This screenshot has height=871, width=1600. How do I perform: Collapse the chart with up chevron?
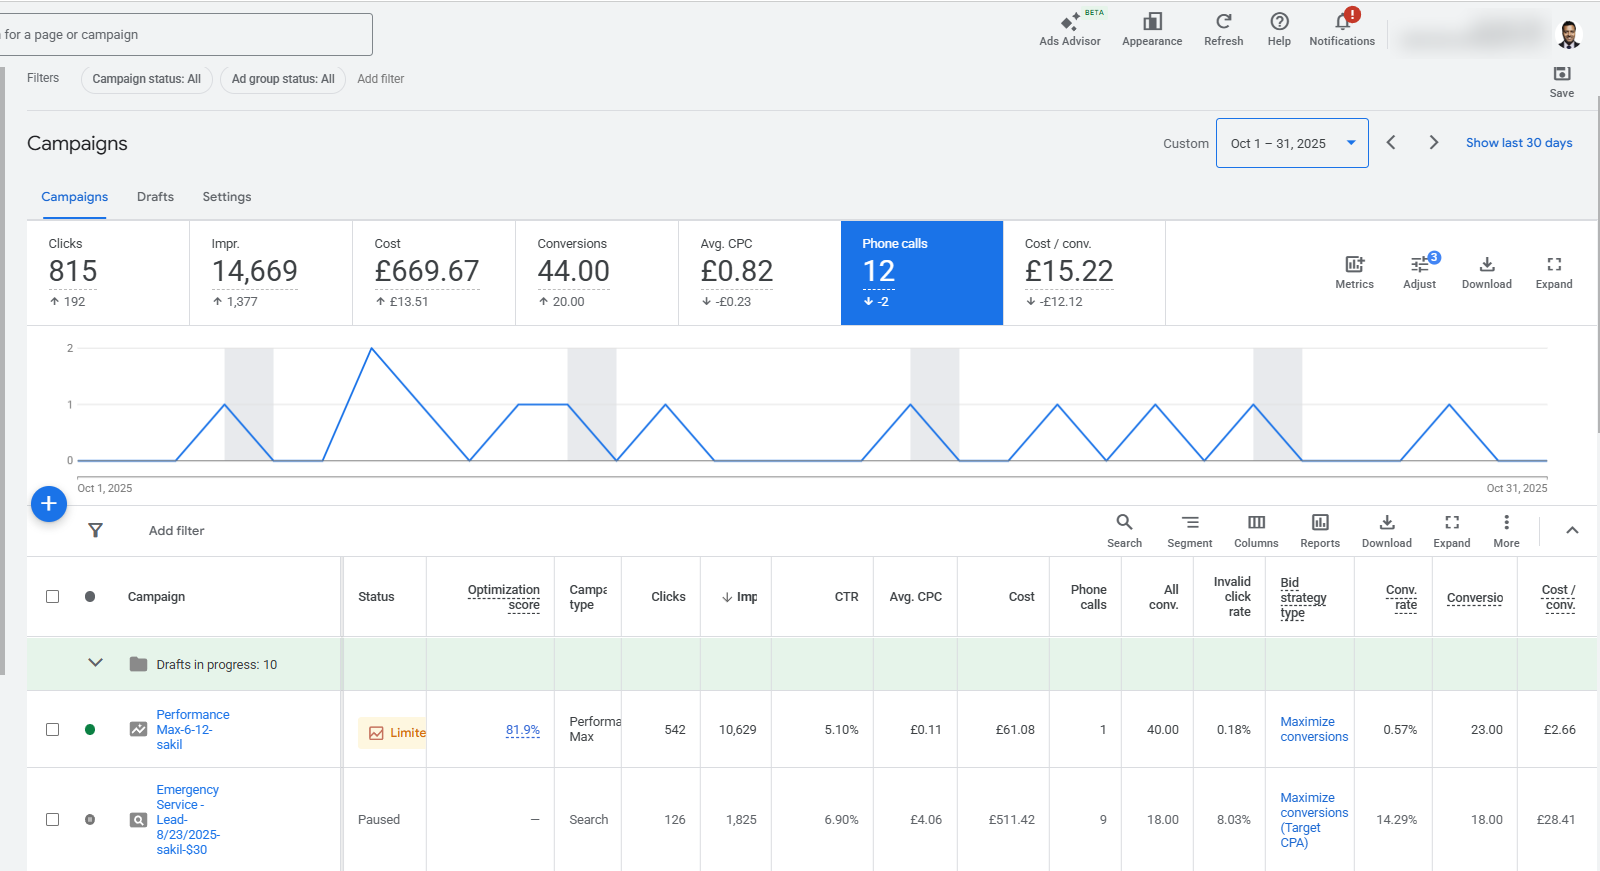1572,530
